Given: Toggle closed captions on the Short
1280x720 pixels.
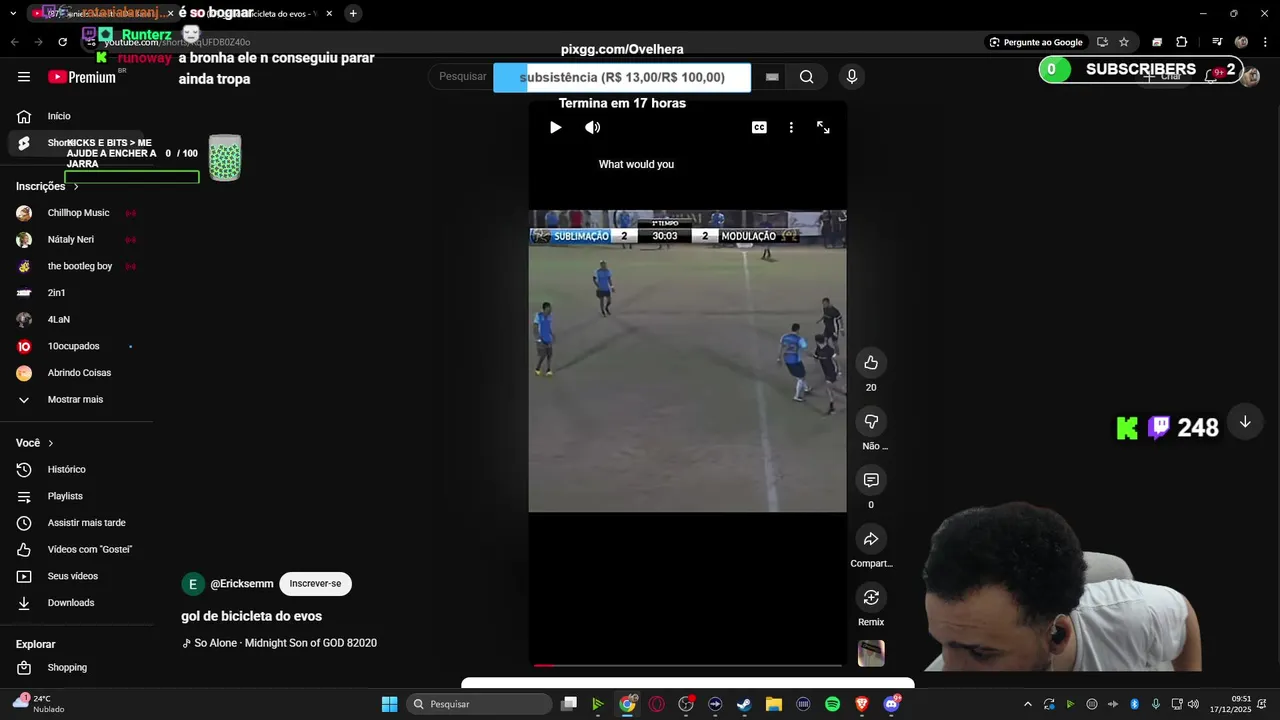Looking at the screenshot, I should (759, 127).
